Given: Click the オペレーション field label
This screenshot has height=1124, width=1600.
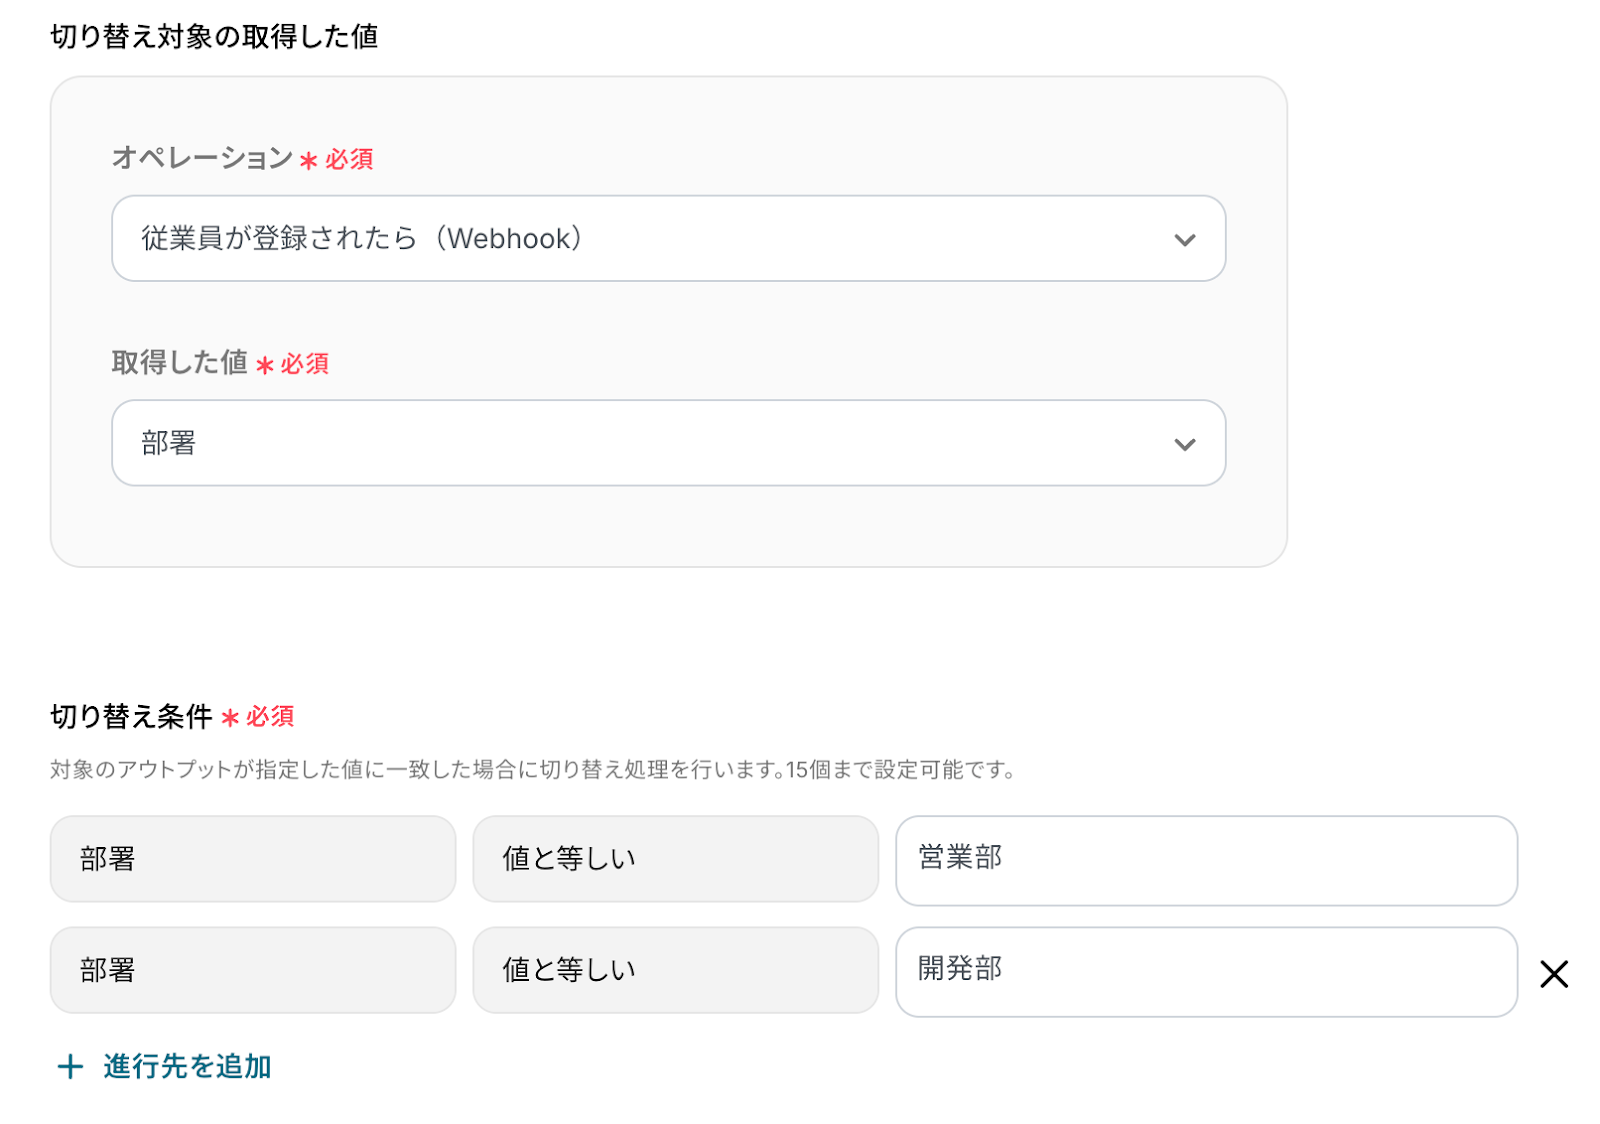Looking at the screenshot, I should [x=202, y=158].
